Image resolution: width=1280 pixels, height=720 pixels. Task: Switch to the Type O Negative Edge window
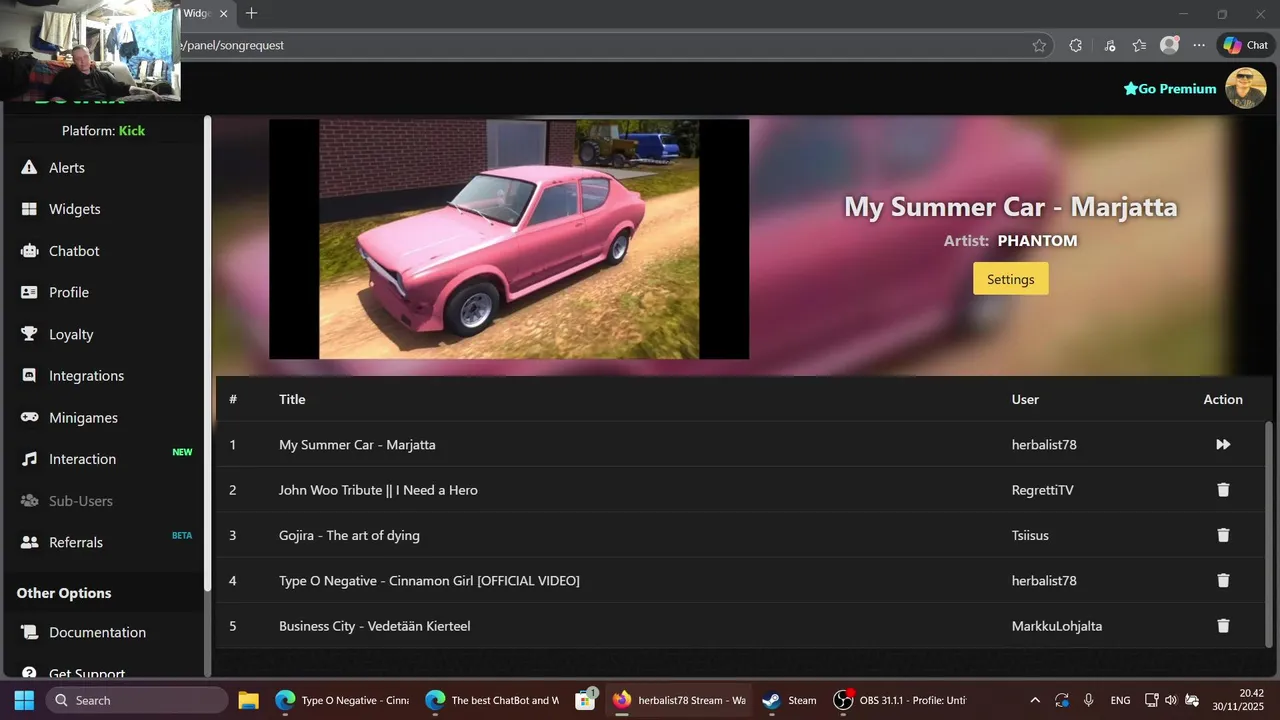pyautogui.click(x=343, y=700)
